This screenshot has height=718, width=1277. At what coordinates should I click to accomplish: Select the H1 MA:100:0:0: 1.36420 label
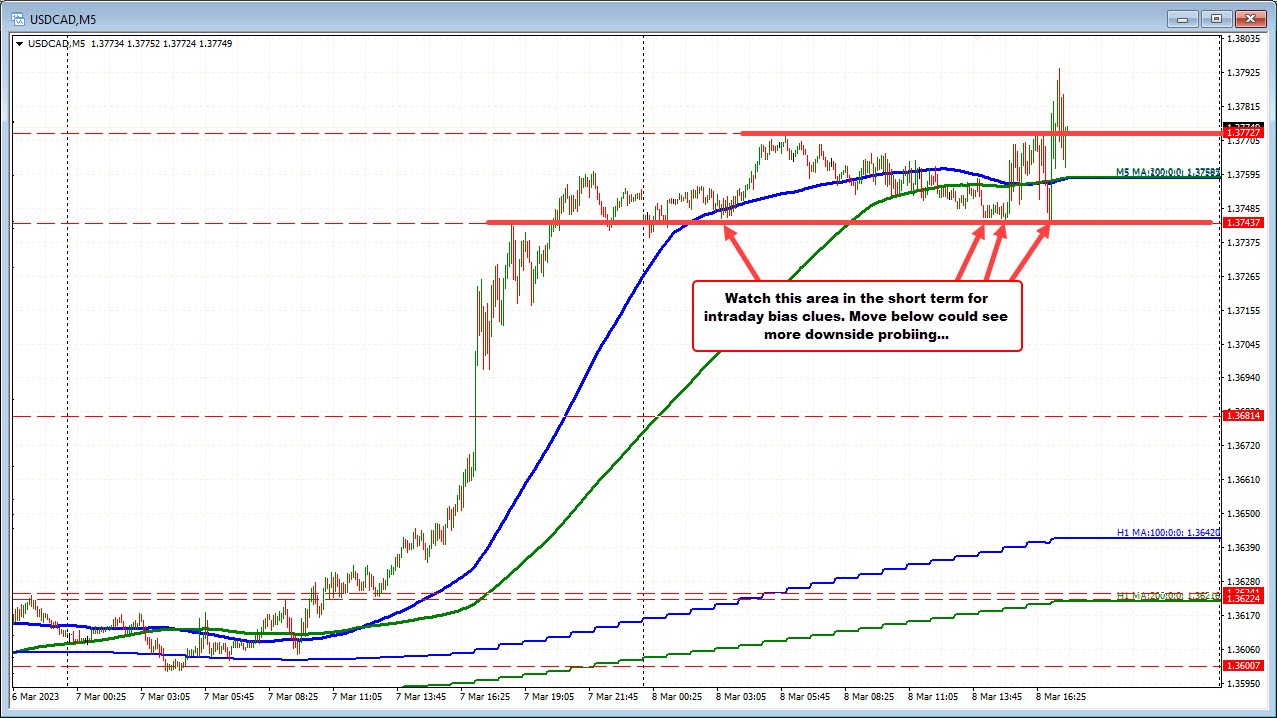click(1168, 533)
